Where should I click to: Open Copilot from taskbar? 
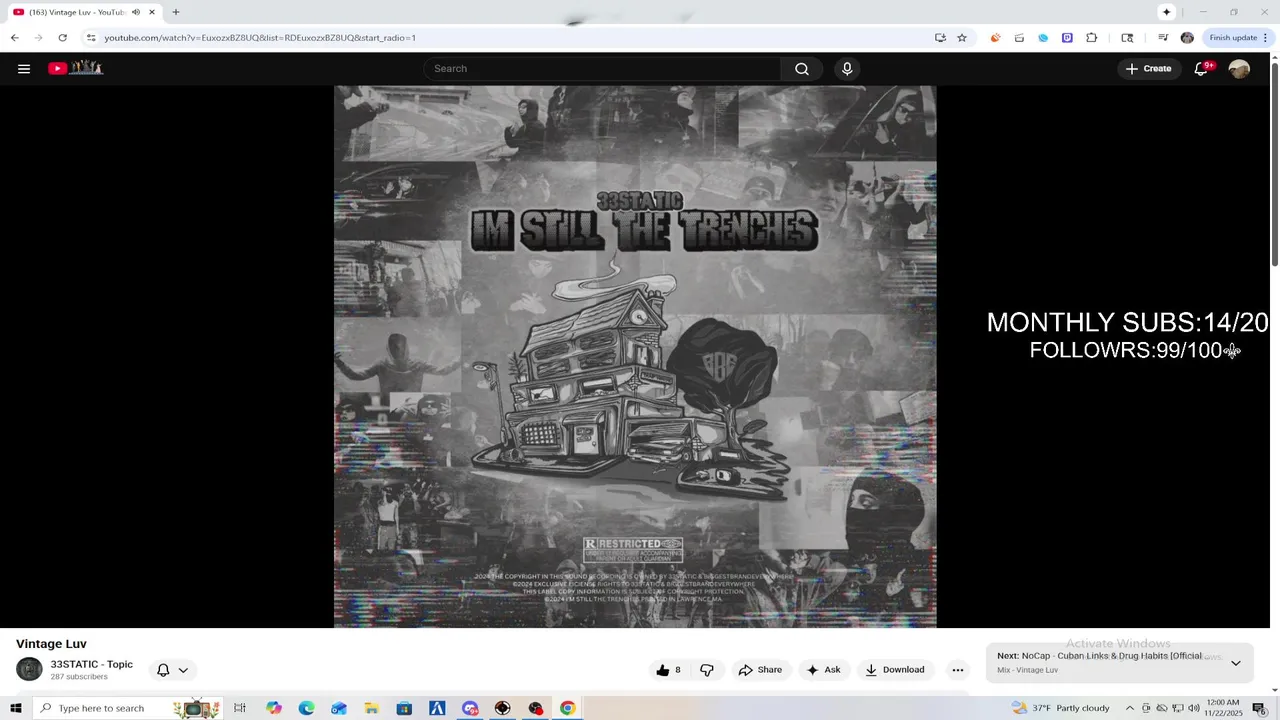click(x=274, y=708)
